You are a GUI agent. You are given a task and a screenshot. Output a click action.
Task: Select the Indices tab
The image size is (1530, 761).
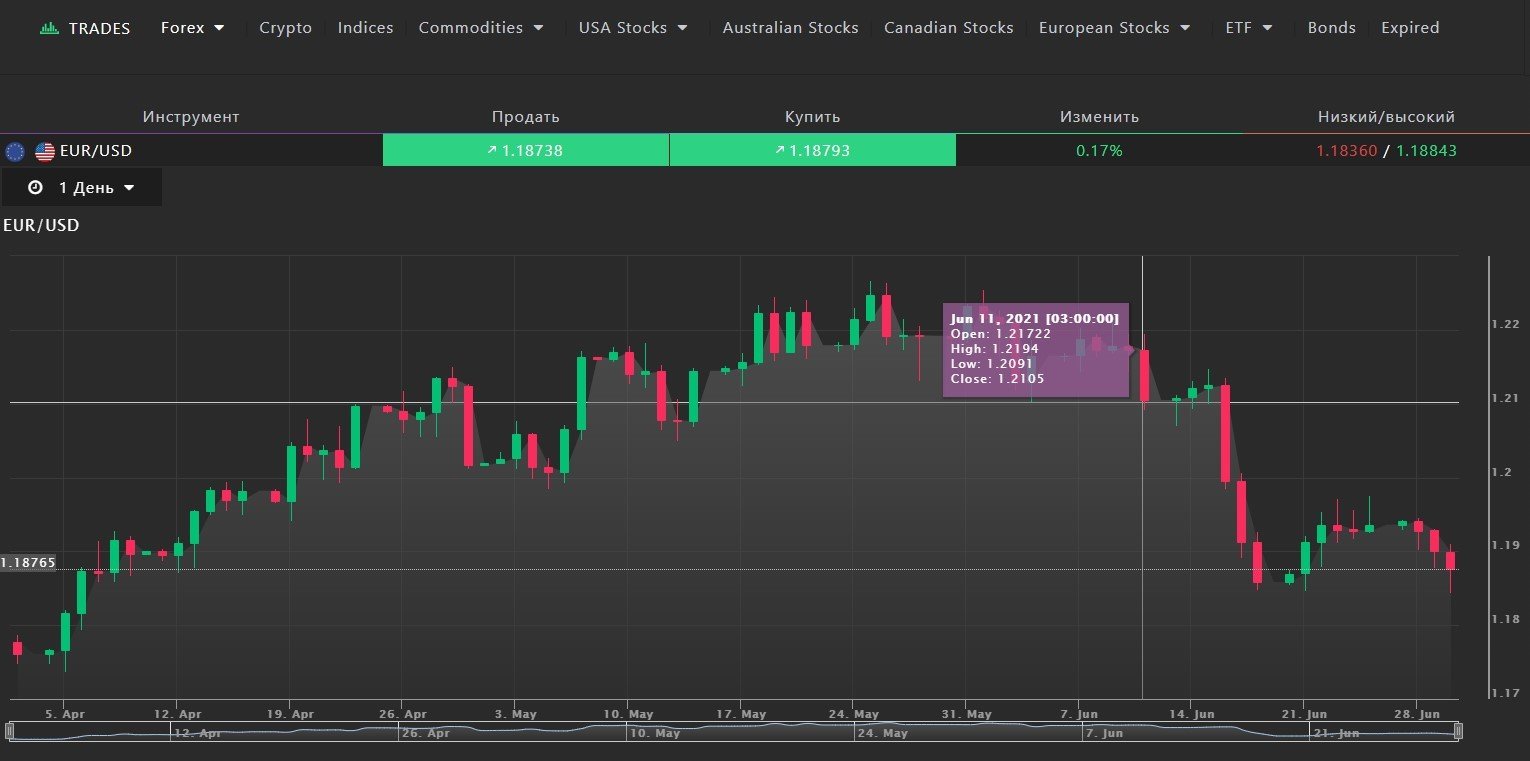365,28
